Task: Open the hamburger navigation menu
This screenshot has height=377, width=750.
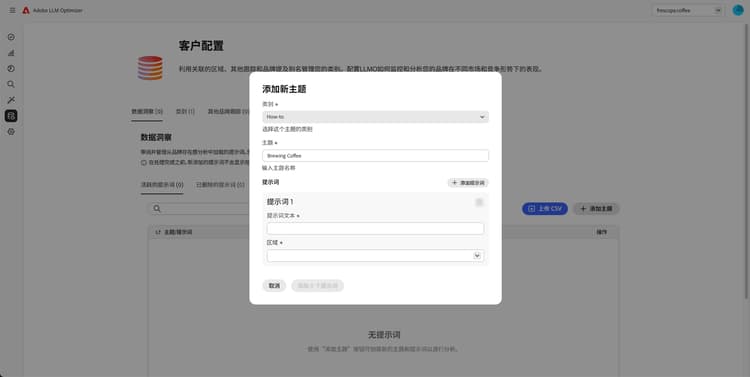Action: (x=12, y=10)
